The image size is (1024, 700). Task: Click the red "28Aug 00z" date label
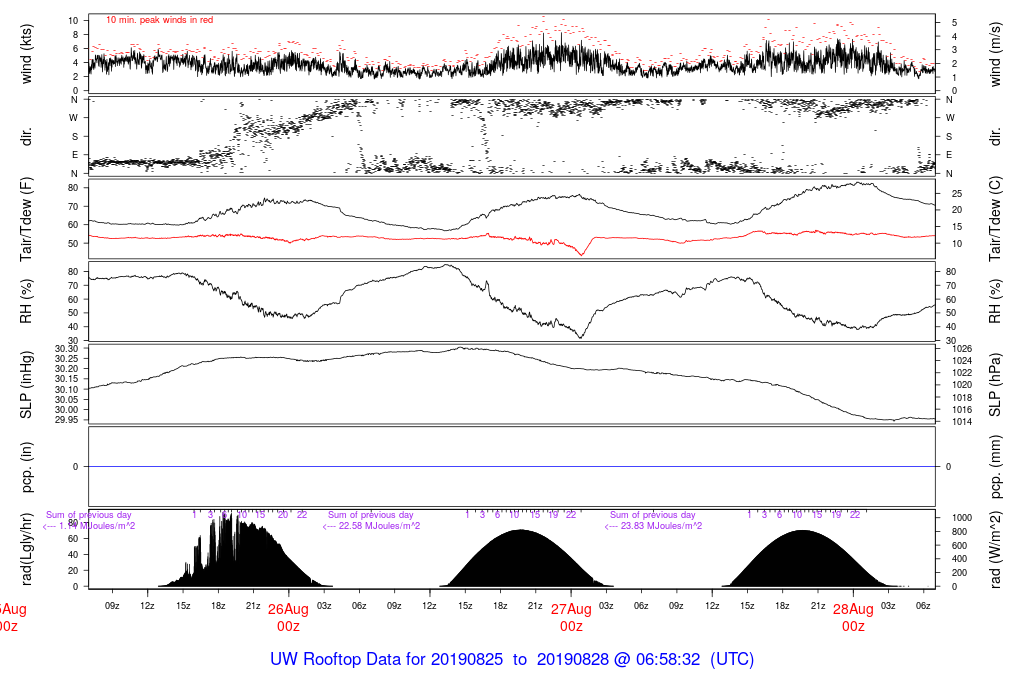pos(853,618)
